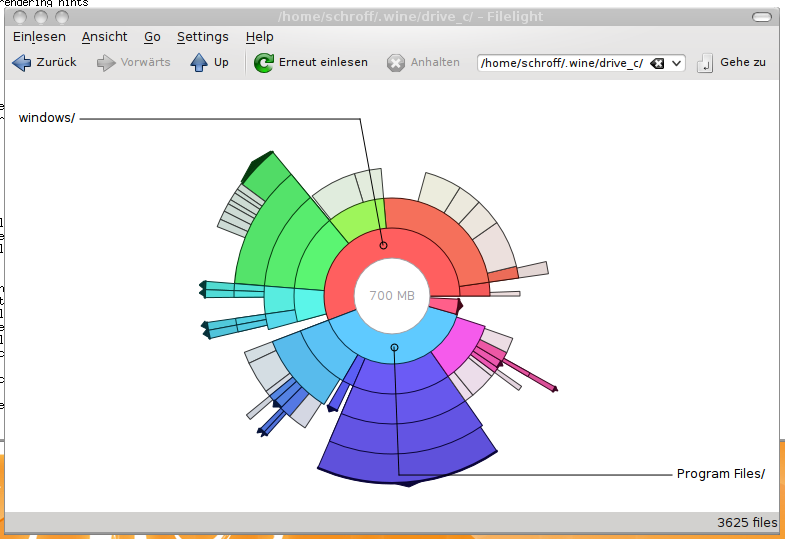785x539 pixels.
Task: Go up one directory with Up arrow
Action: (x=199, y=63)
